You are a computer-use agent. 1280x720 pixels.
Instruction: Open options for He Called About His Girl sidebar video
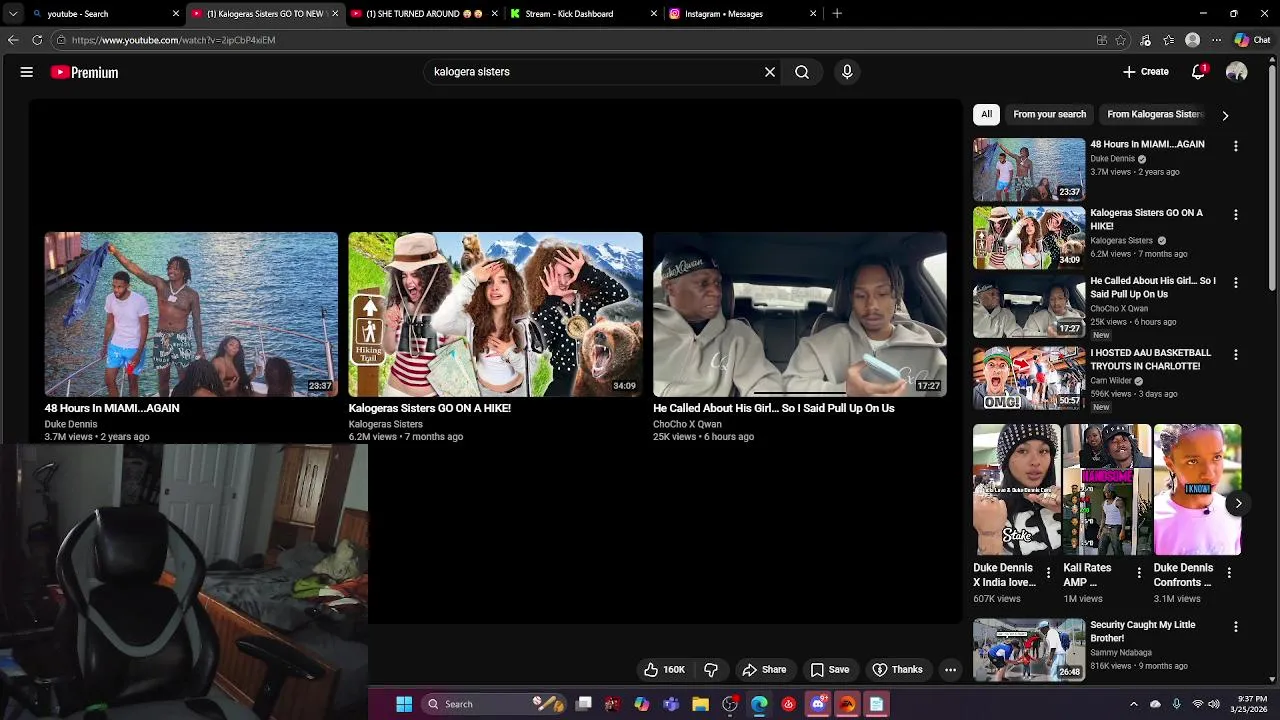[x=1236, y=283]
